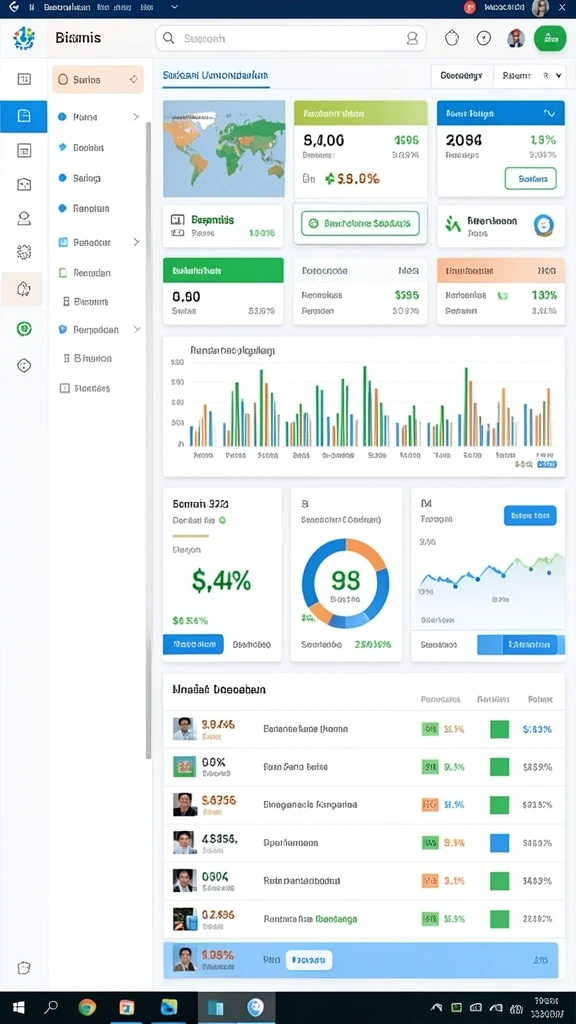
Task: Open the clock icon in the top header
Action: click(x=484, y=39)
